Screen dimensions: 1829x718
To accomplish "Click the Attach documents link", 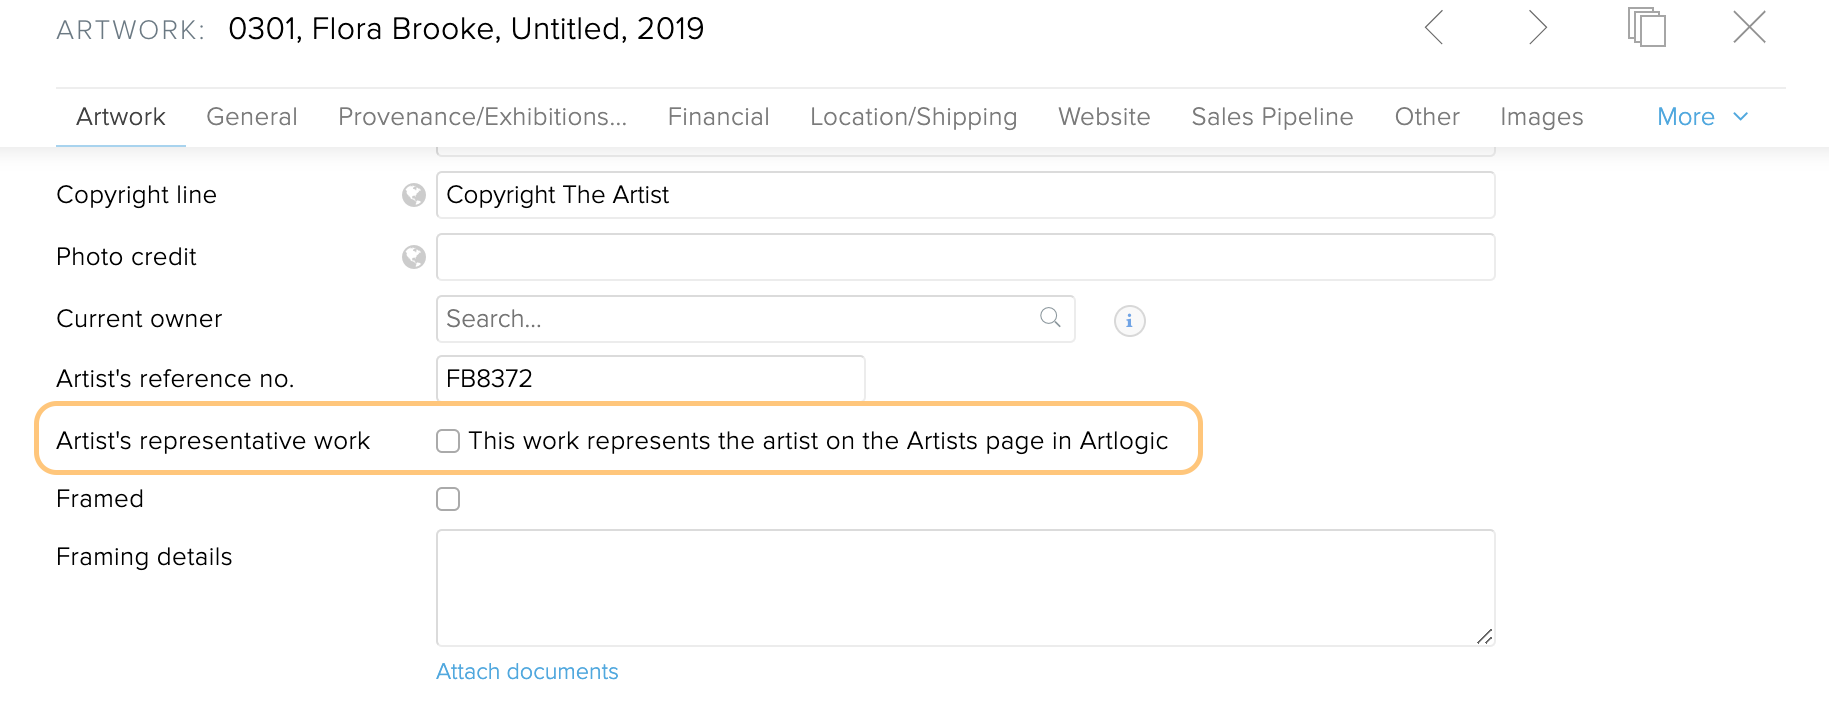I will (527, 672).
